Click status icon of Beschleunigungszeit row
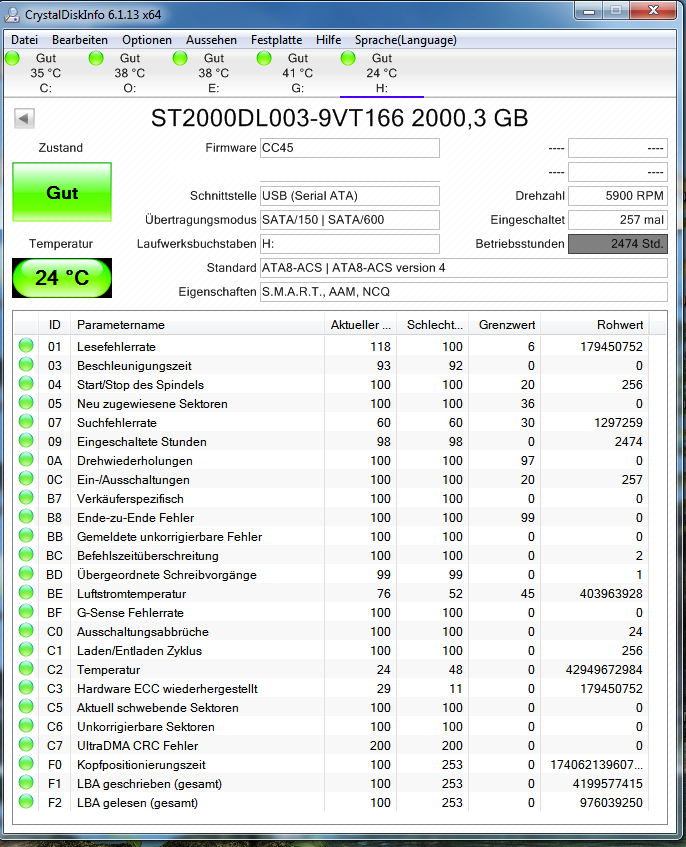 pos(26,365)
